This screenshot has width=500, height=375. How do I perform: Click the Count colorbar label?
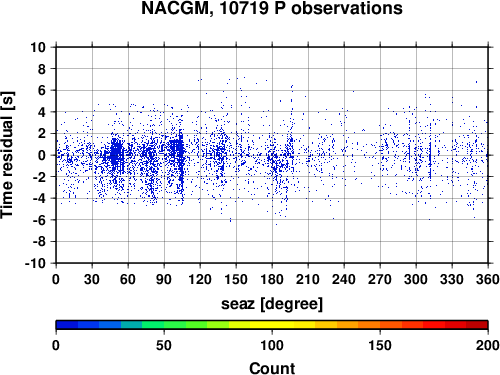tap(272, 368)
